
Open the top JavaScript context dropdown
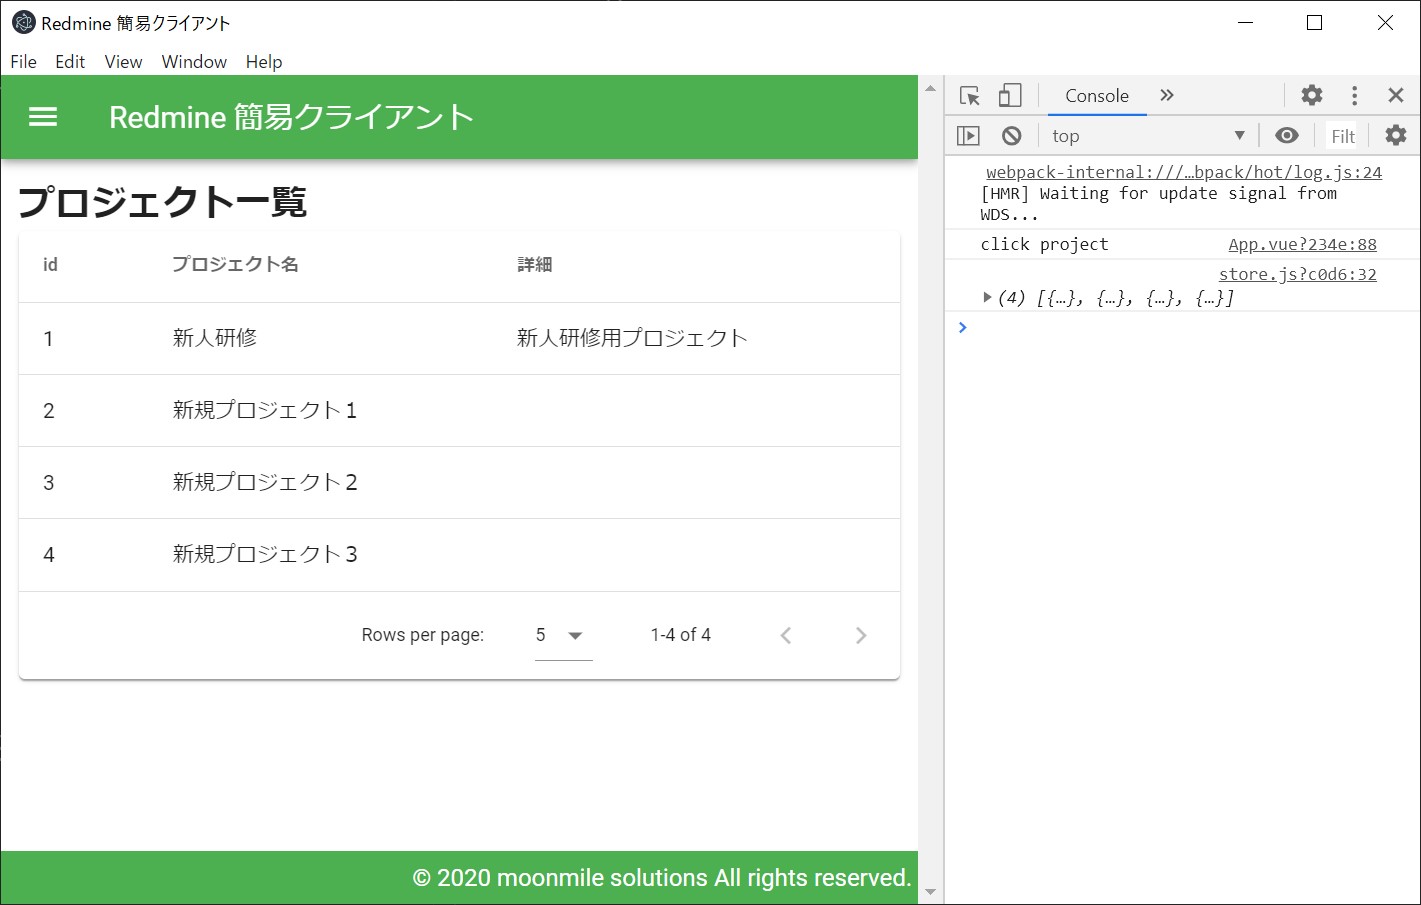1148,136
